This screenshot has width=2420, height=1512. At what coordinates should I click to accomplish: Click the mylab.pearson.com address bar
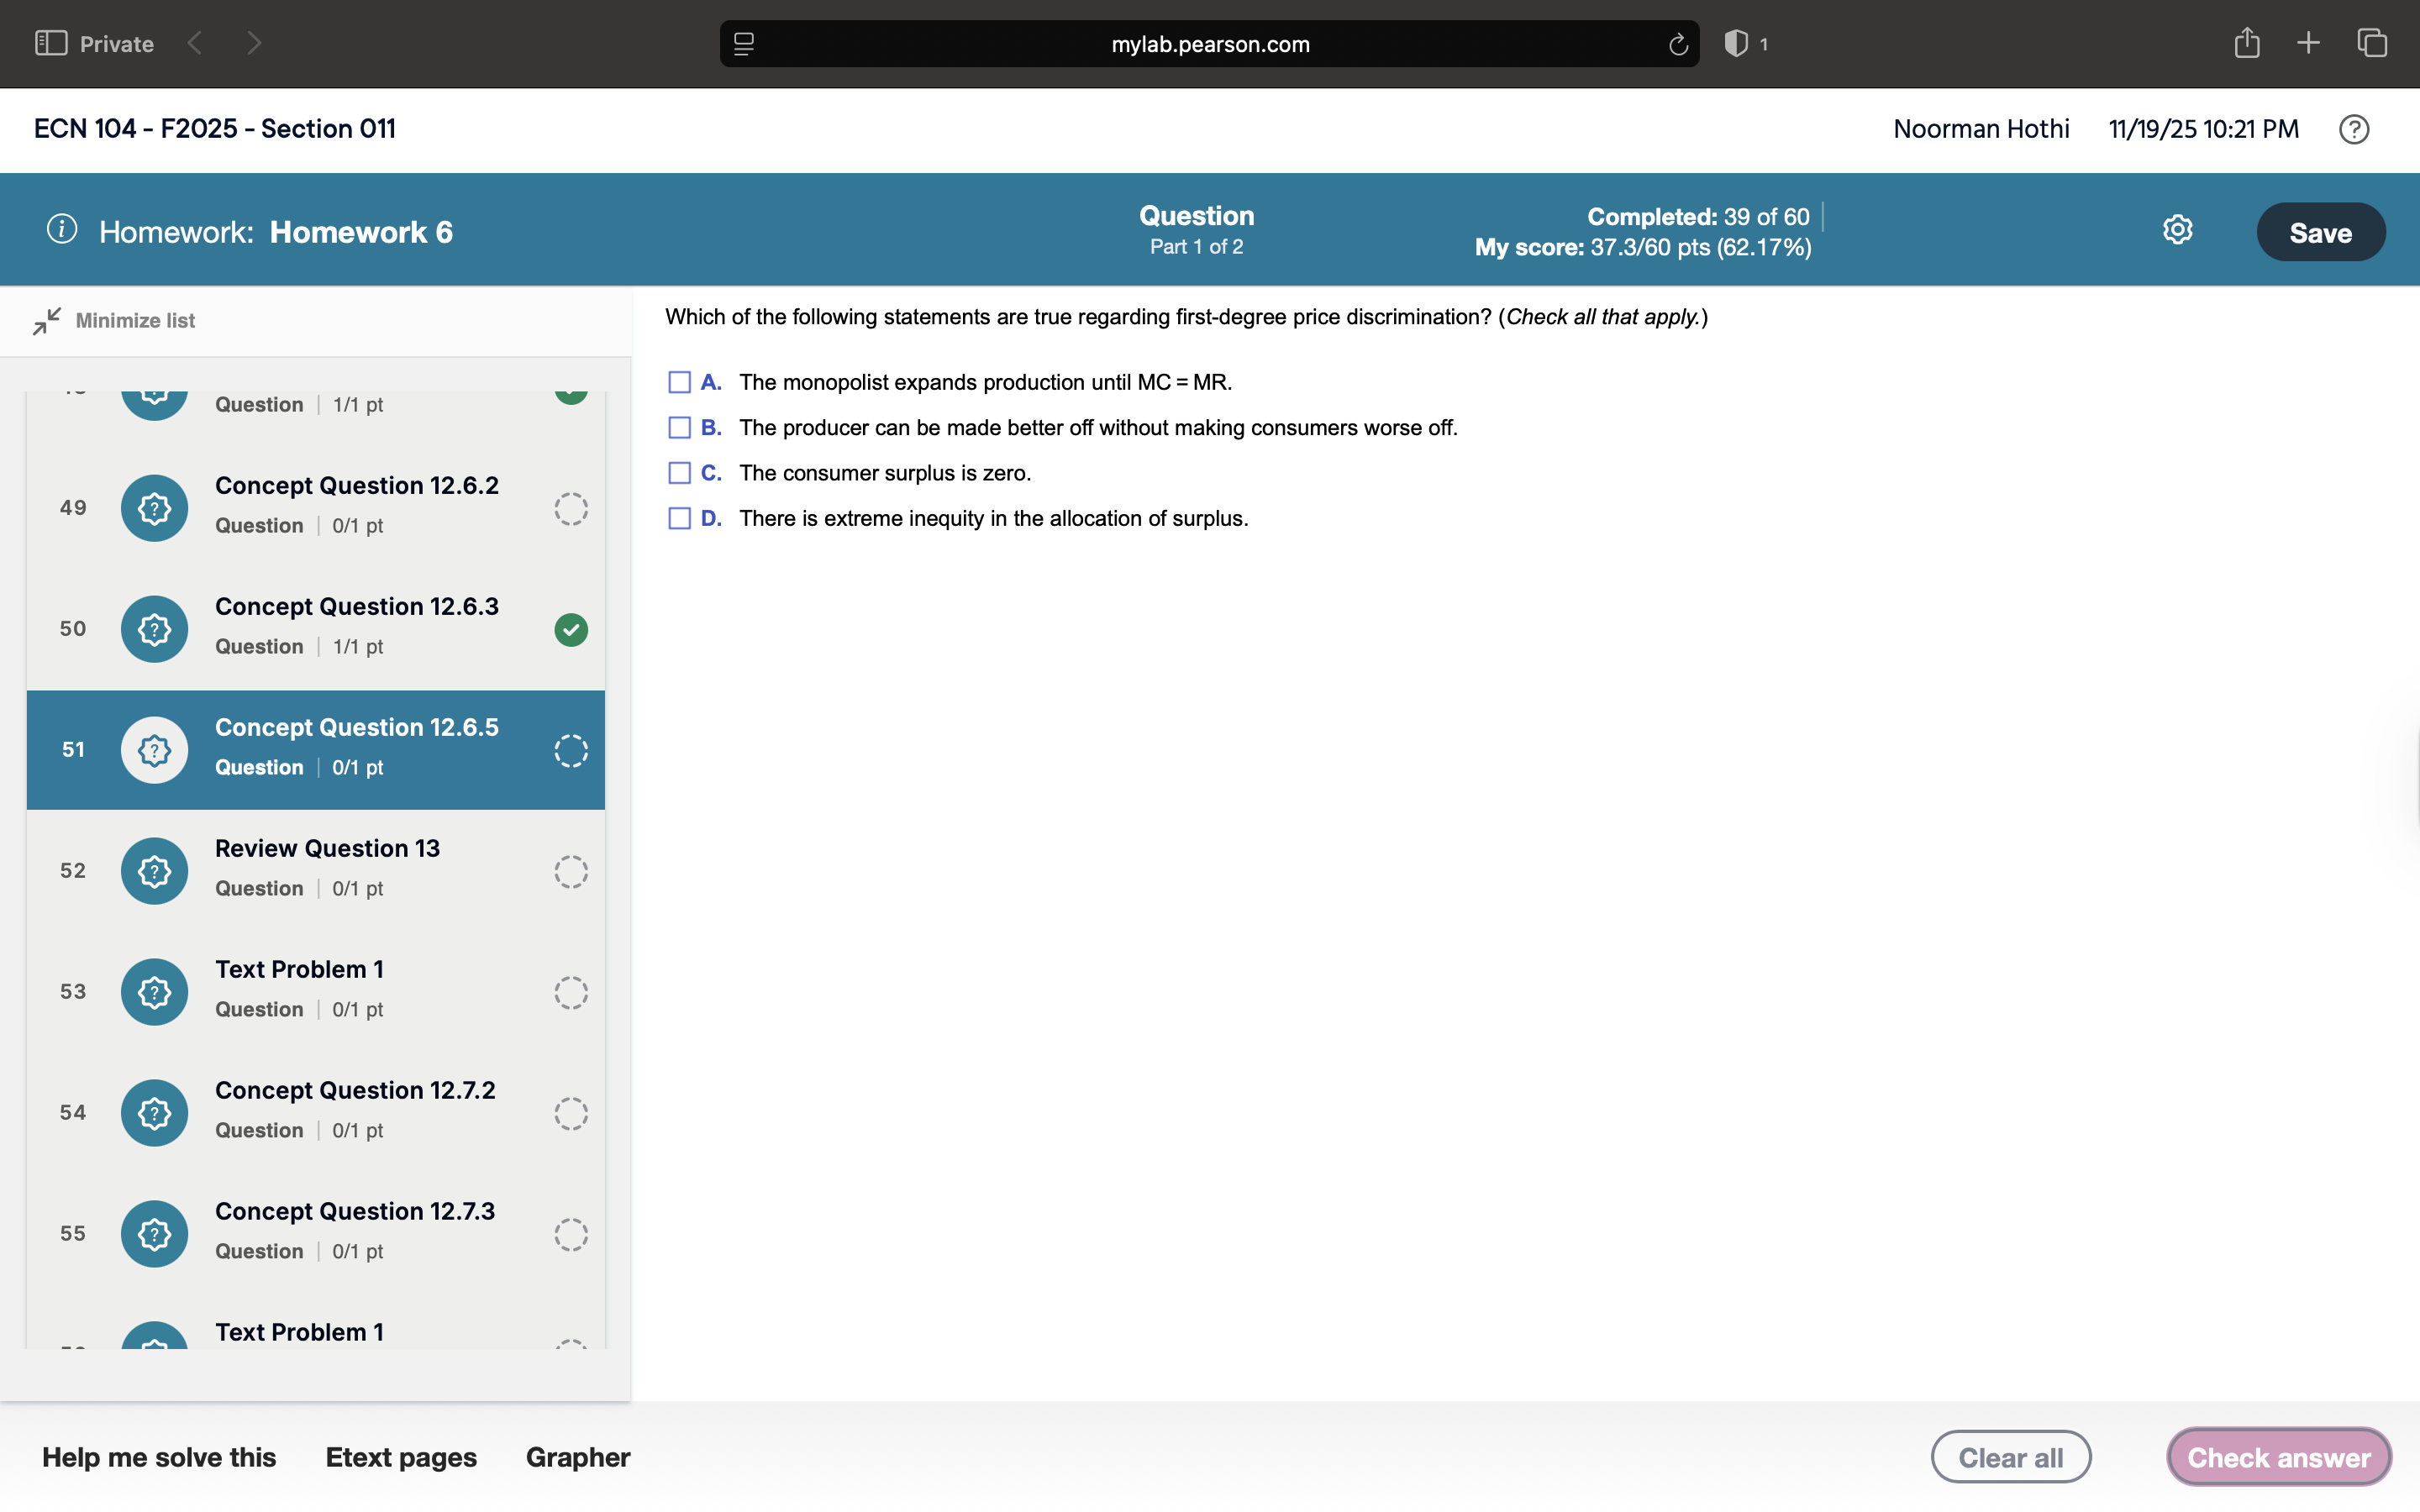1209,44
